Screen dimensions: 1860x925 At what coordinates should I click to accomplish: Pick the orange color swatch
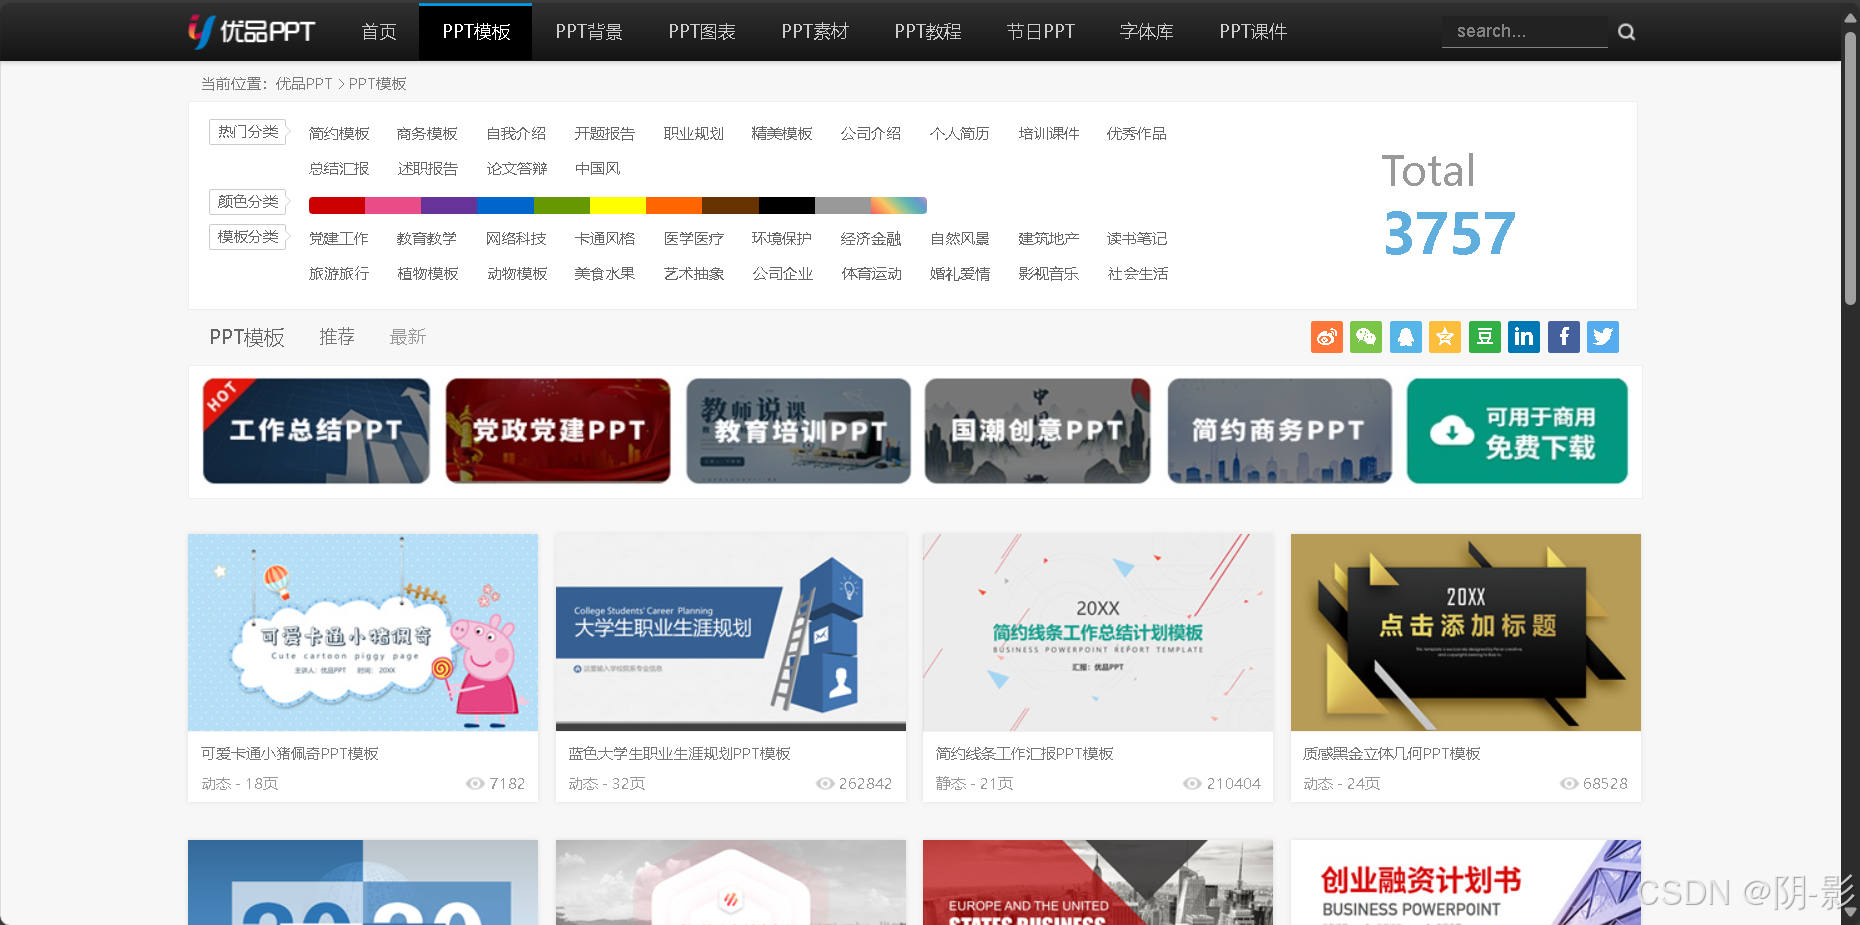674,206
